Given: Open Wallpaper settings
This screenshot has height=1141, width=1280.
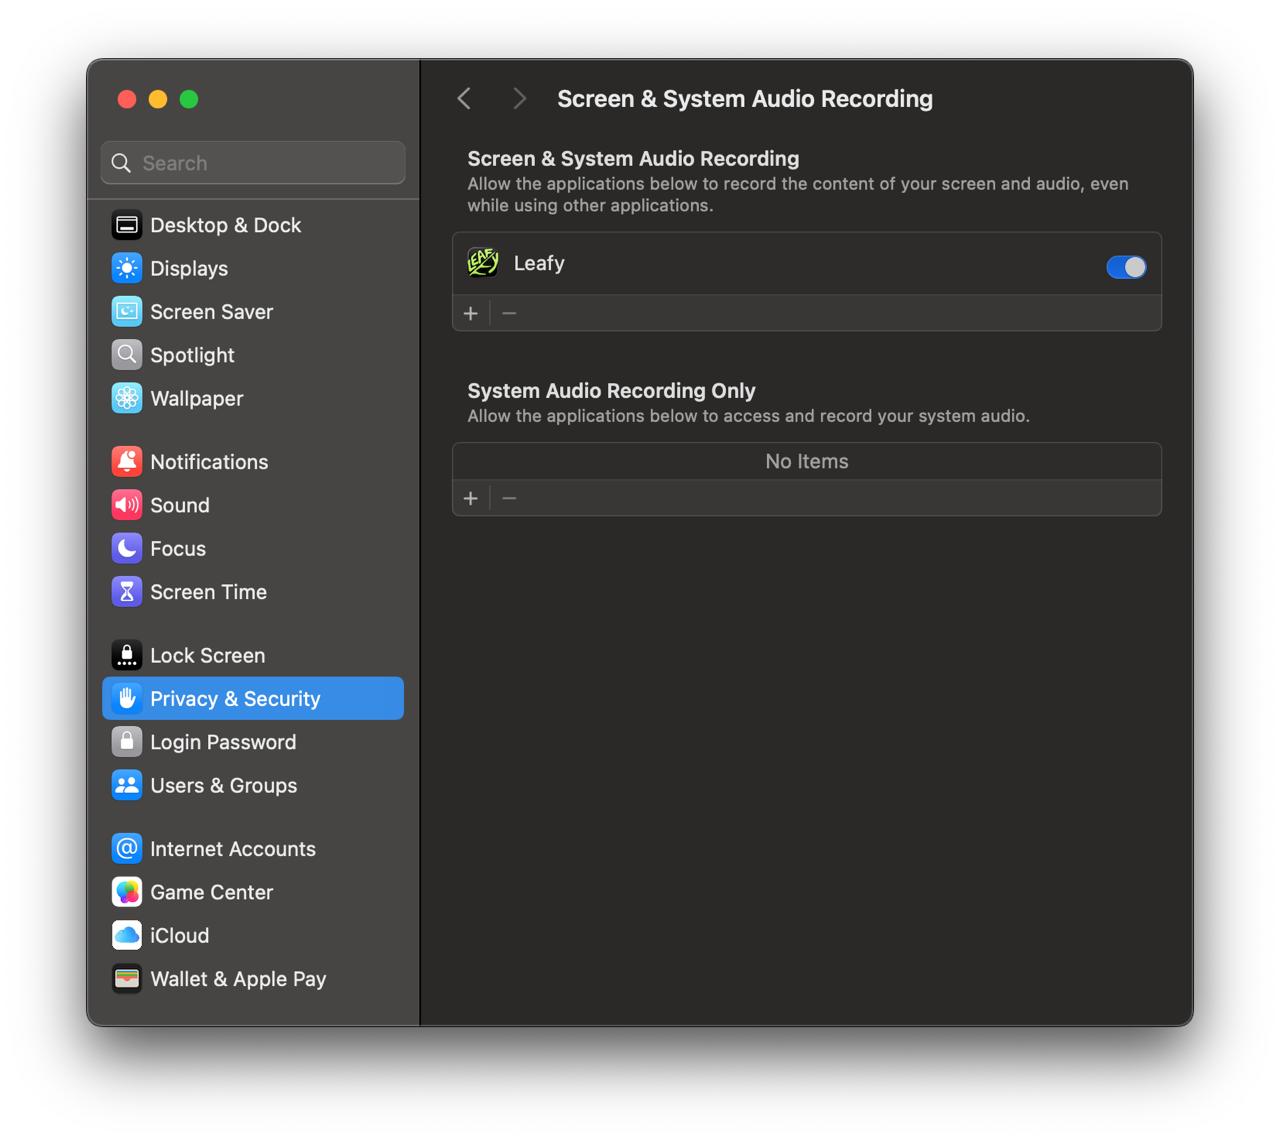Looking at the screenshot, I should point(253,398).
